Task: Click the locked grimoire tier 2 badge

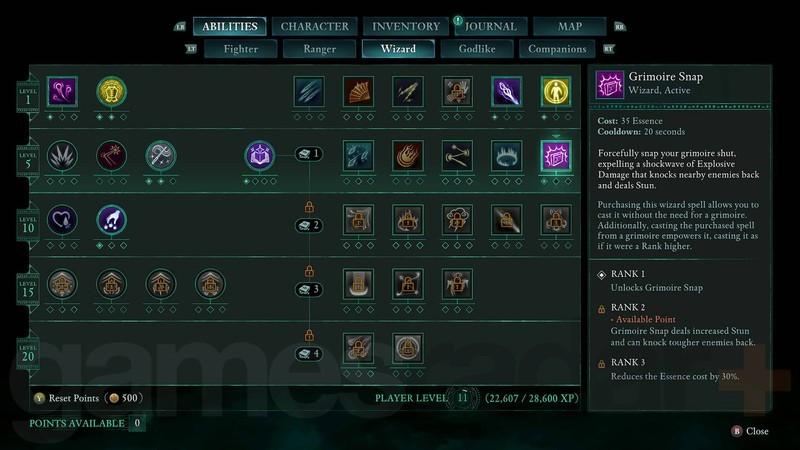Action: 309,225
